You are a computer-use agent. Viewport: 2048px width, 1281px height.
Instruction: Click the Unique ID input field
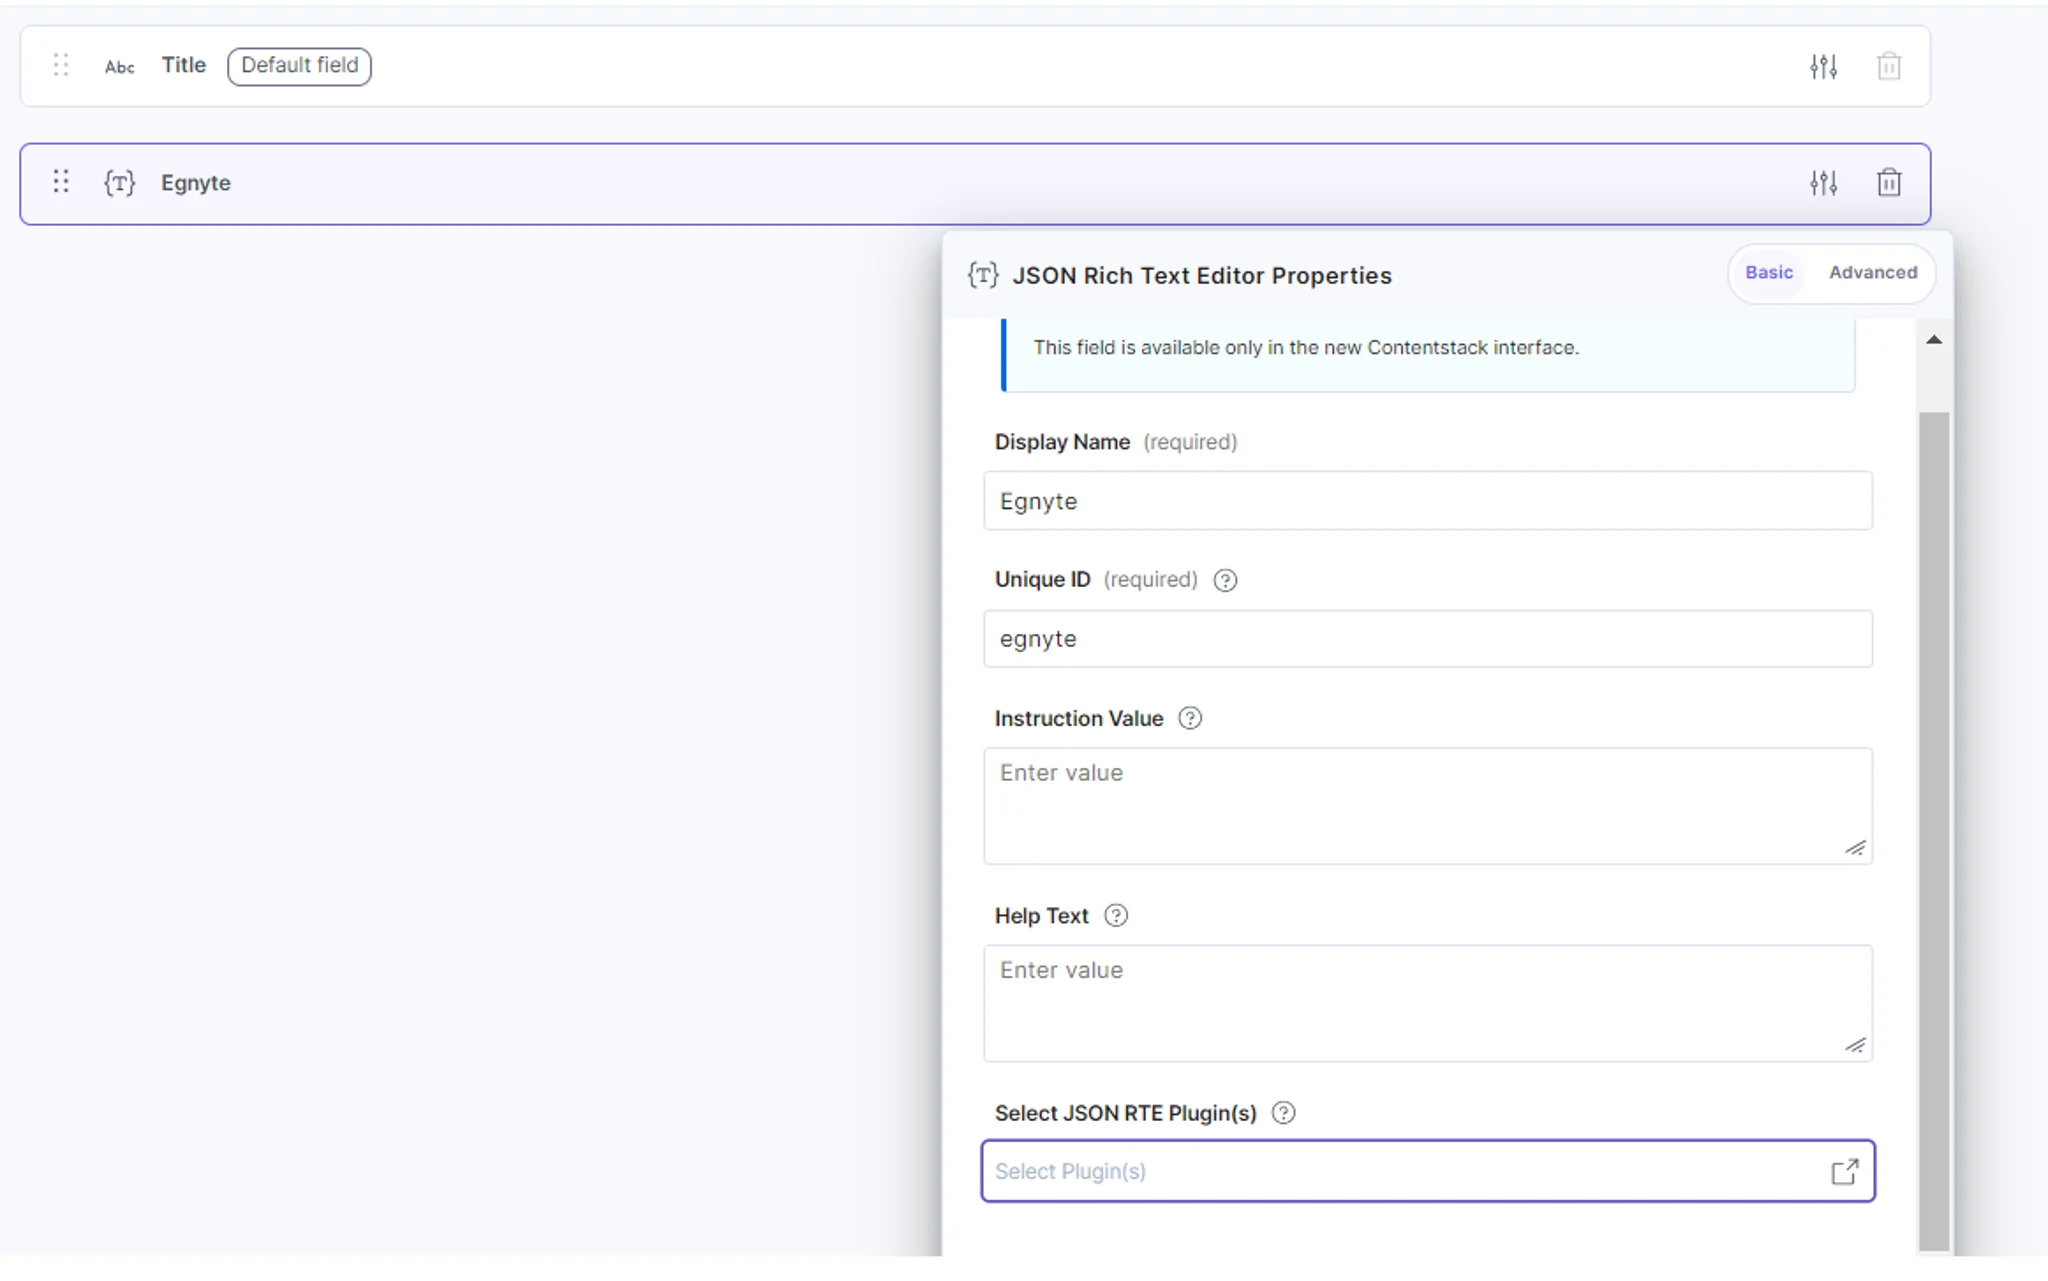pyautogui.click(x=1427, y=639)
